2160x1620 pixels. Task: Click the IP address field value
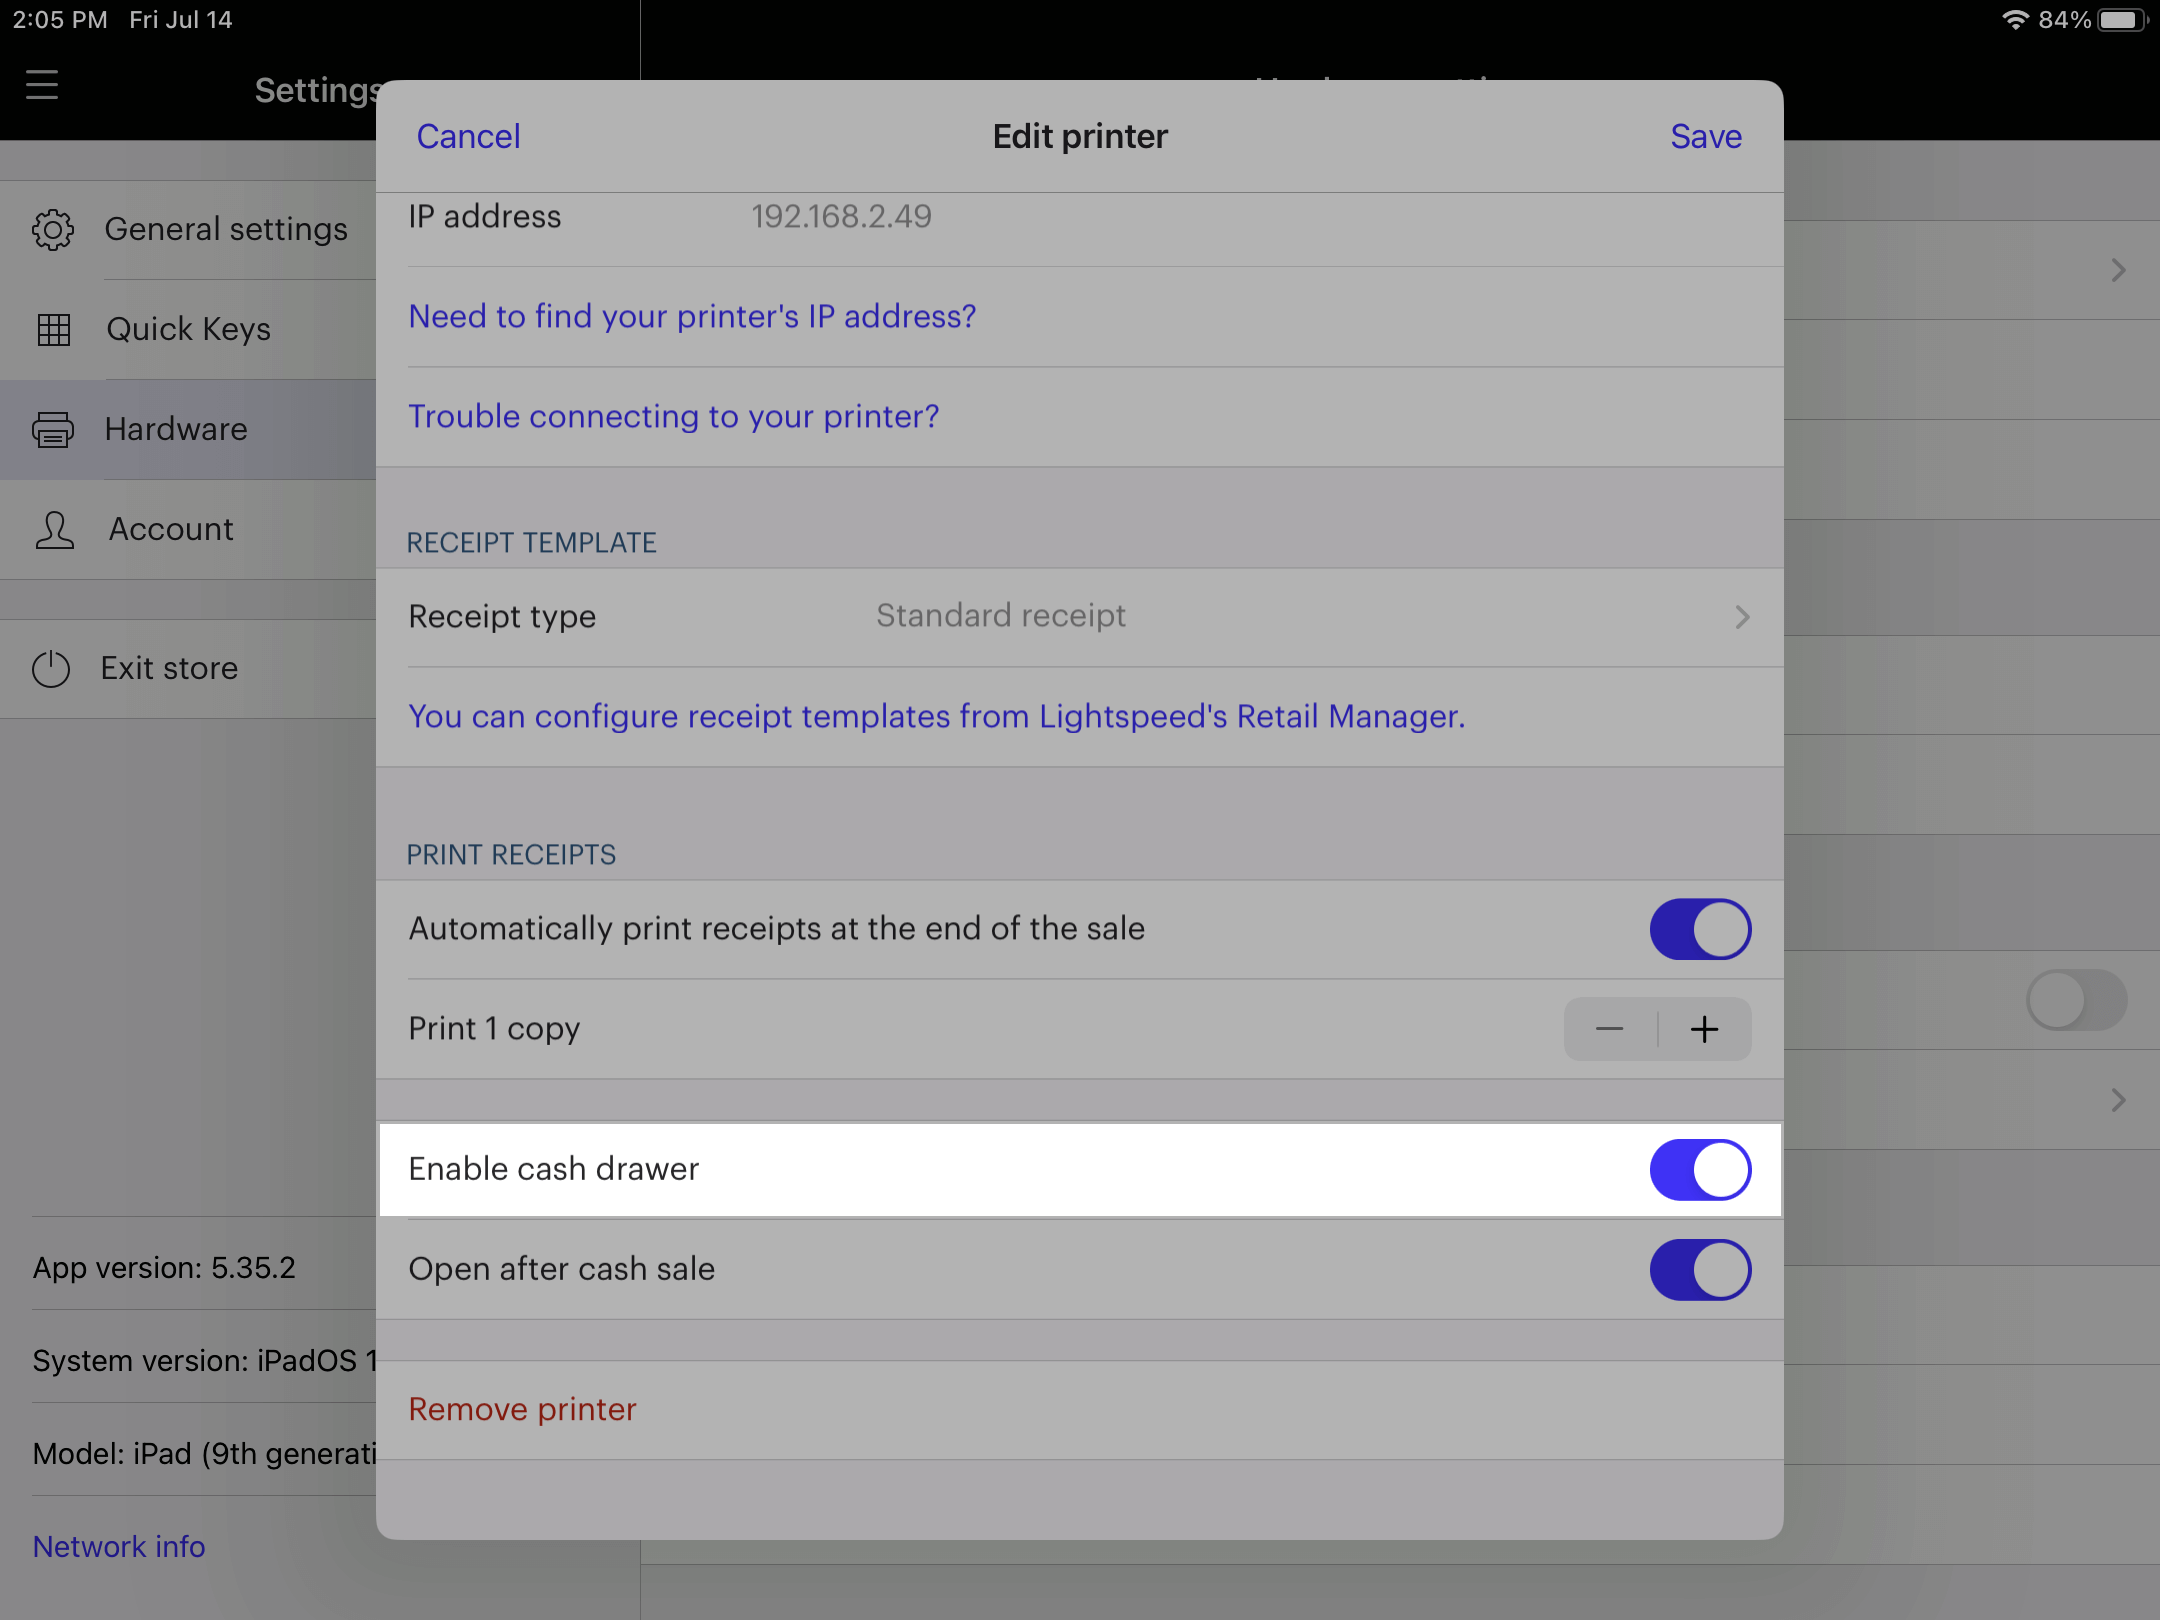pos(841,217)
